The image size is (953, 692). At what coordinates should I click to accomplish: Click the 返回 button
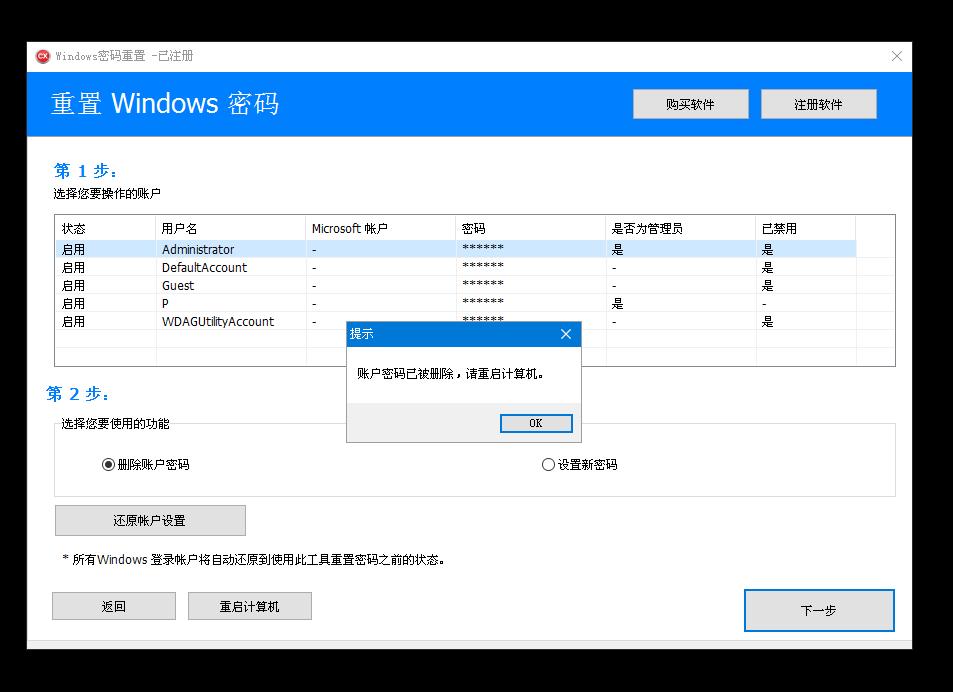tap(114, 606)
